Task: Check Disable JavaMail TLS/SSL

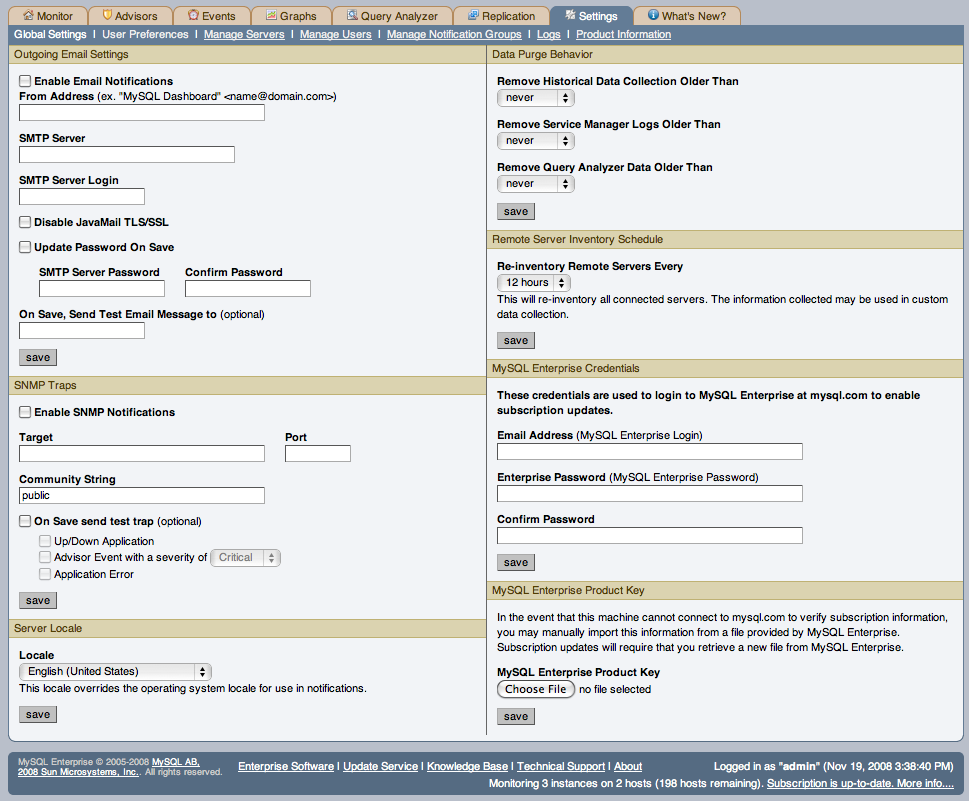Action: coord(24,221)
